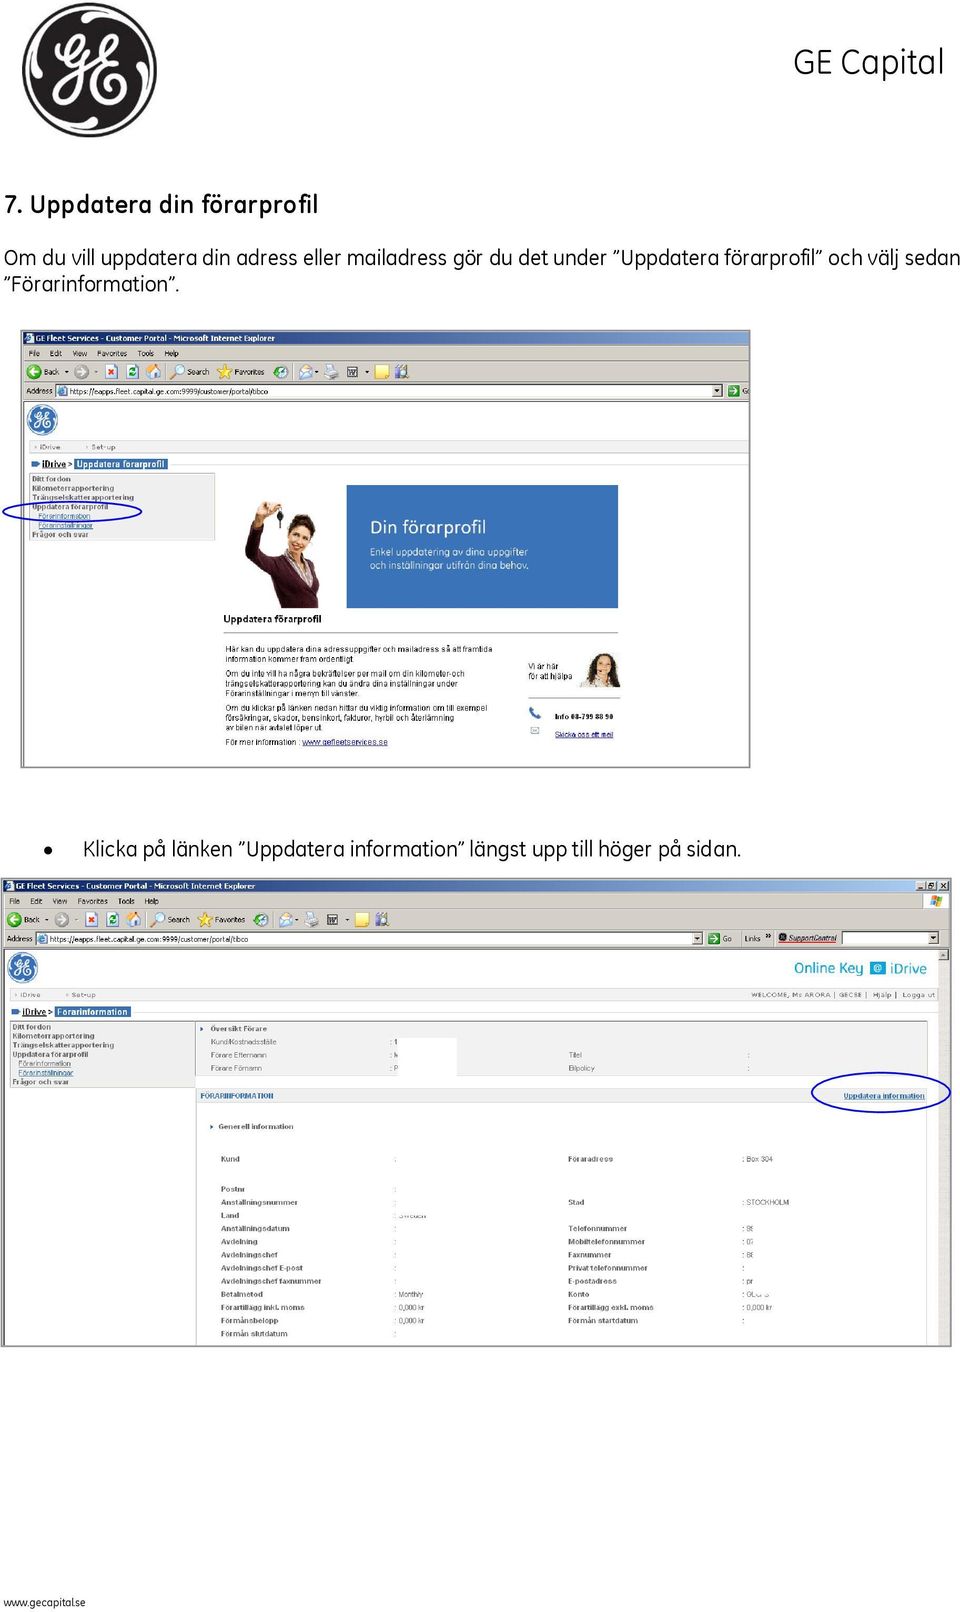Click Logga ut in lower browser

(x=918, y=995)
